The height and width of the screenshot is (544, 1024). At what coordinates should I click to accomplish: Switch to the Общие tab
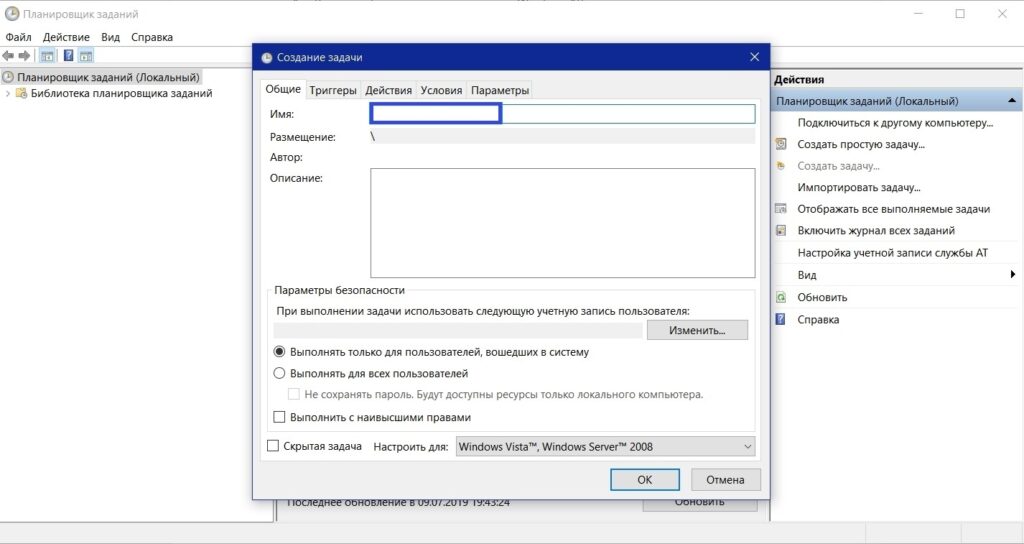click(283, 89)
